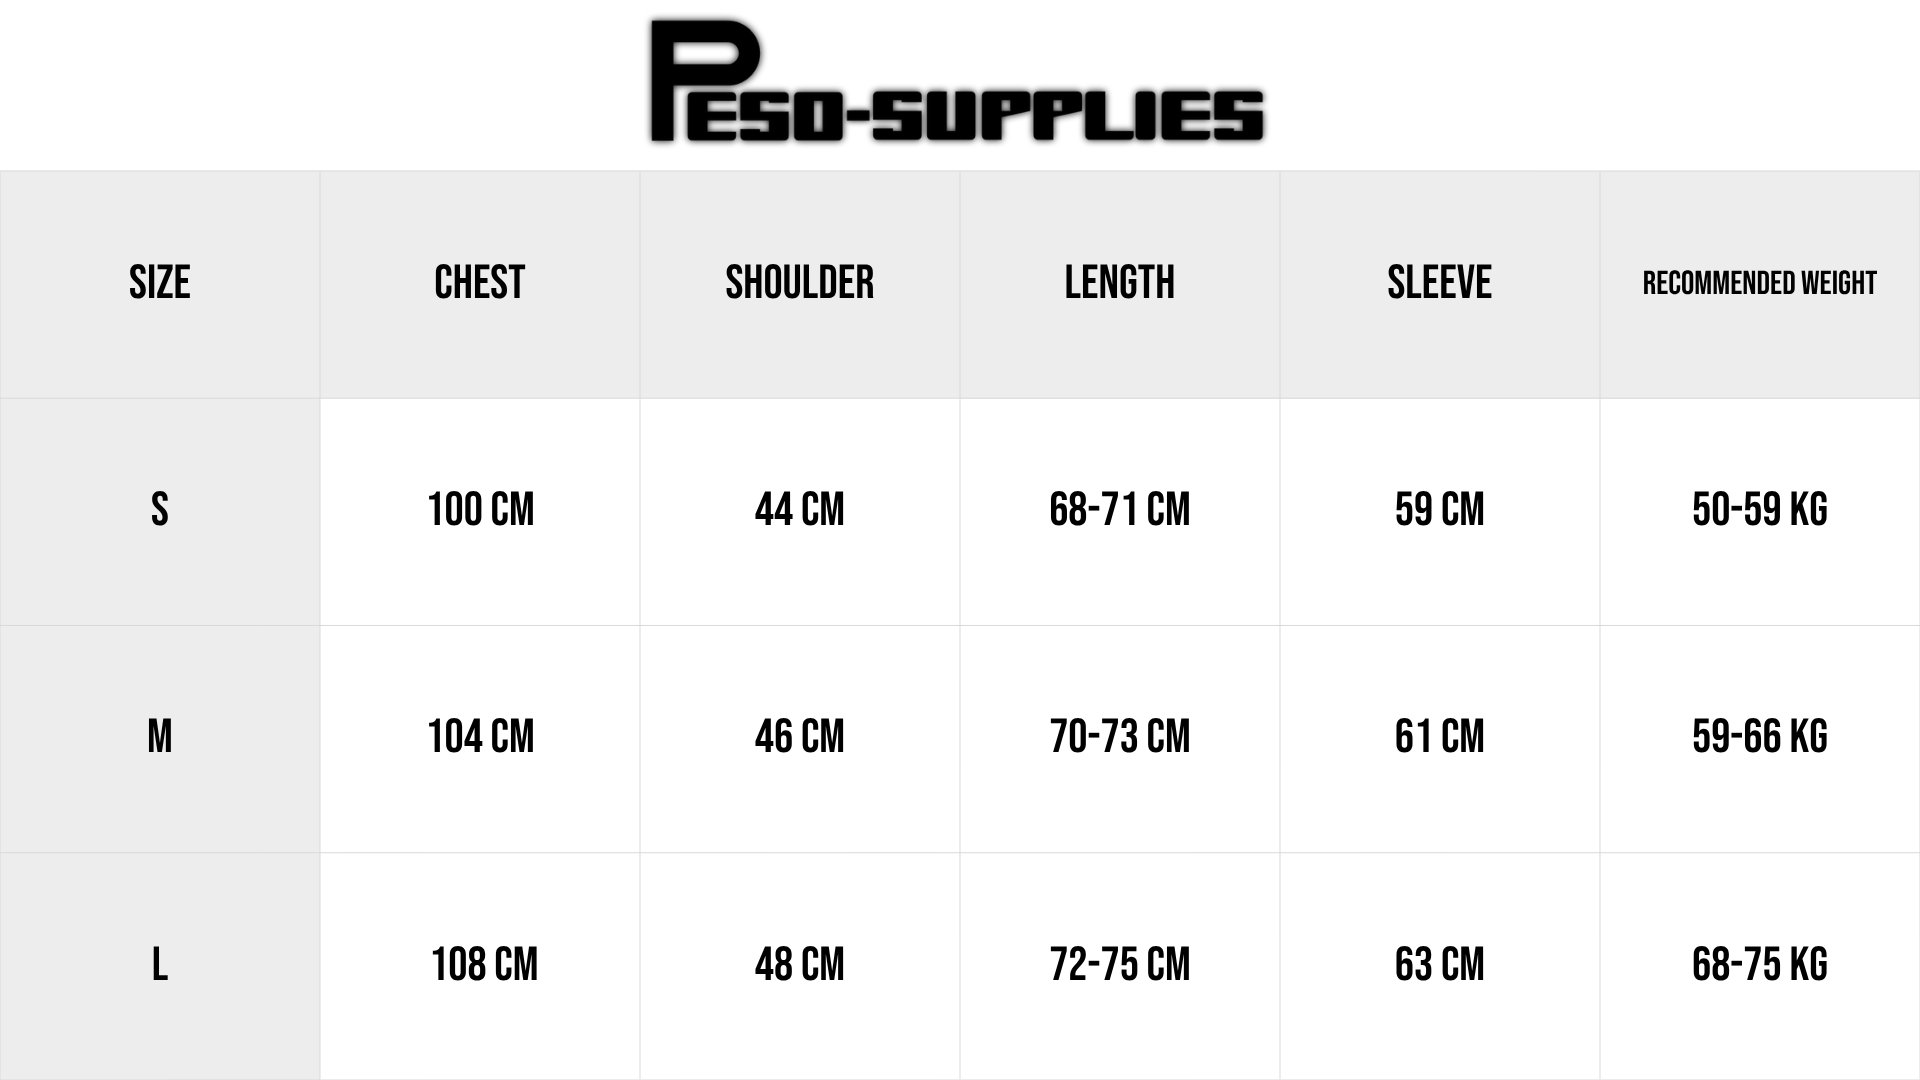Select the 59-66 KG weight value
This screenshot has height=1080, width=1920.
(1759, 737)
